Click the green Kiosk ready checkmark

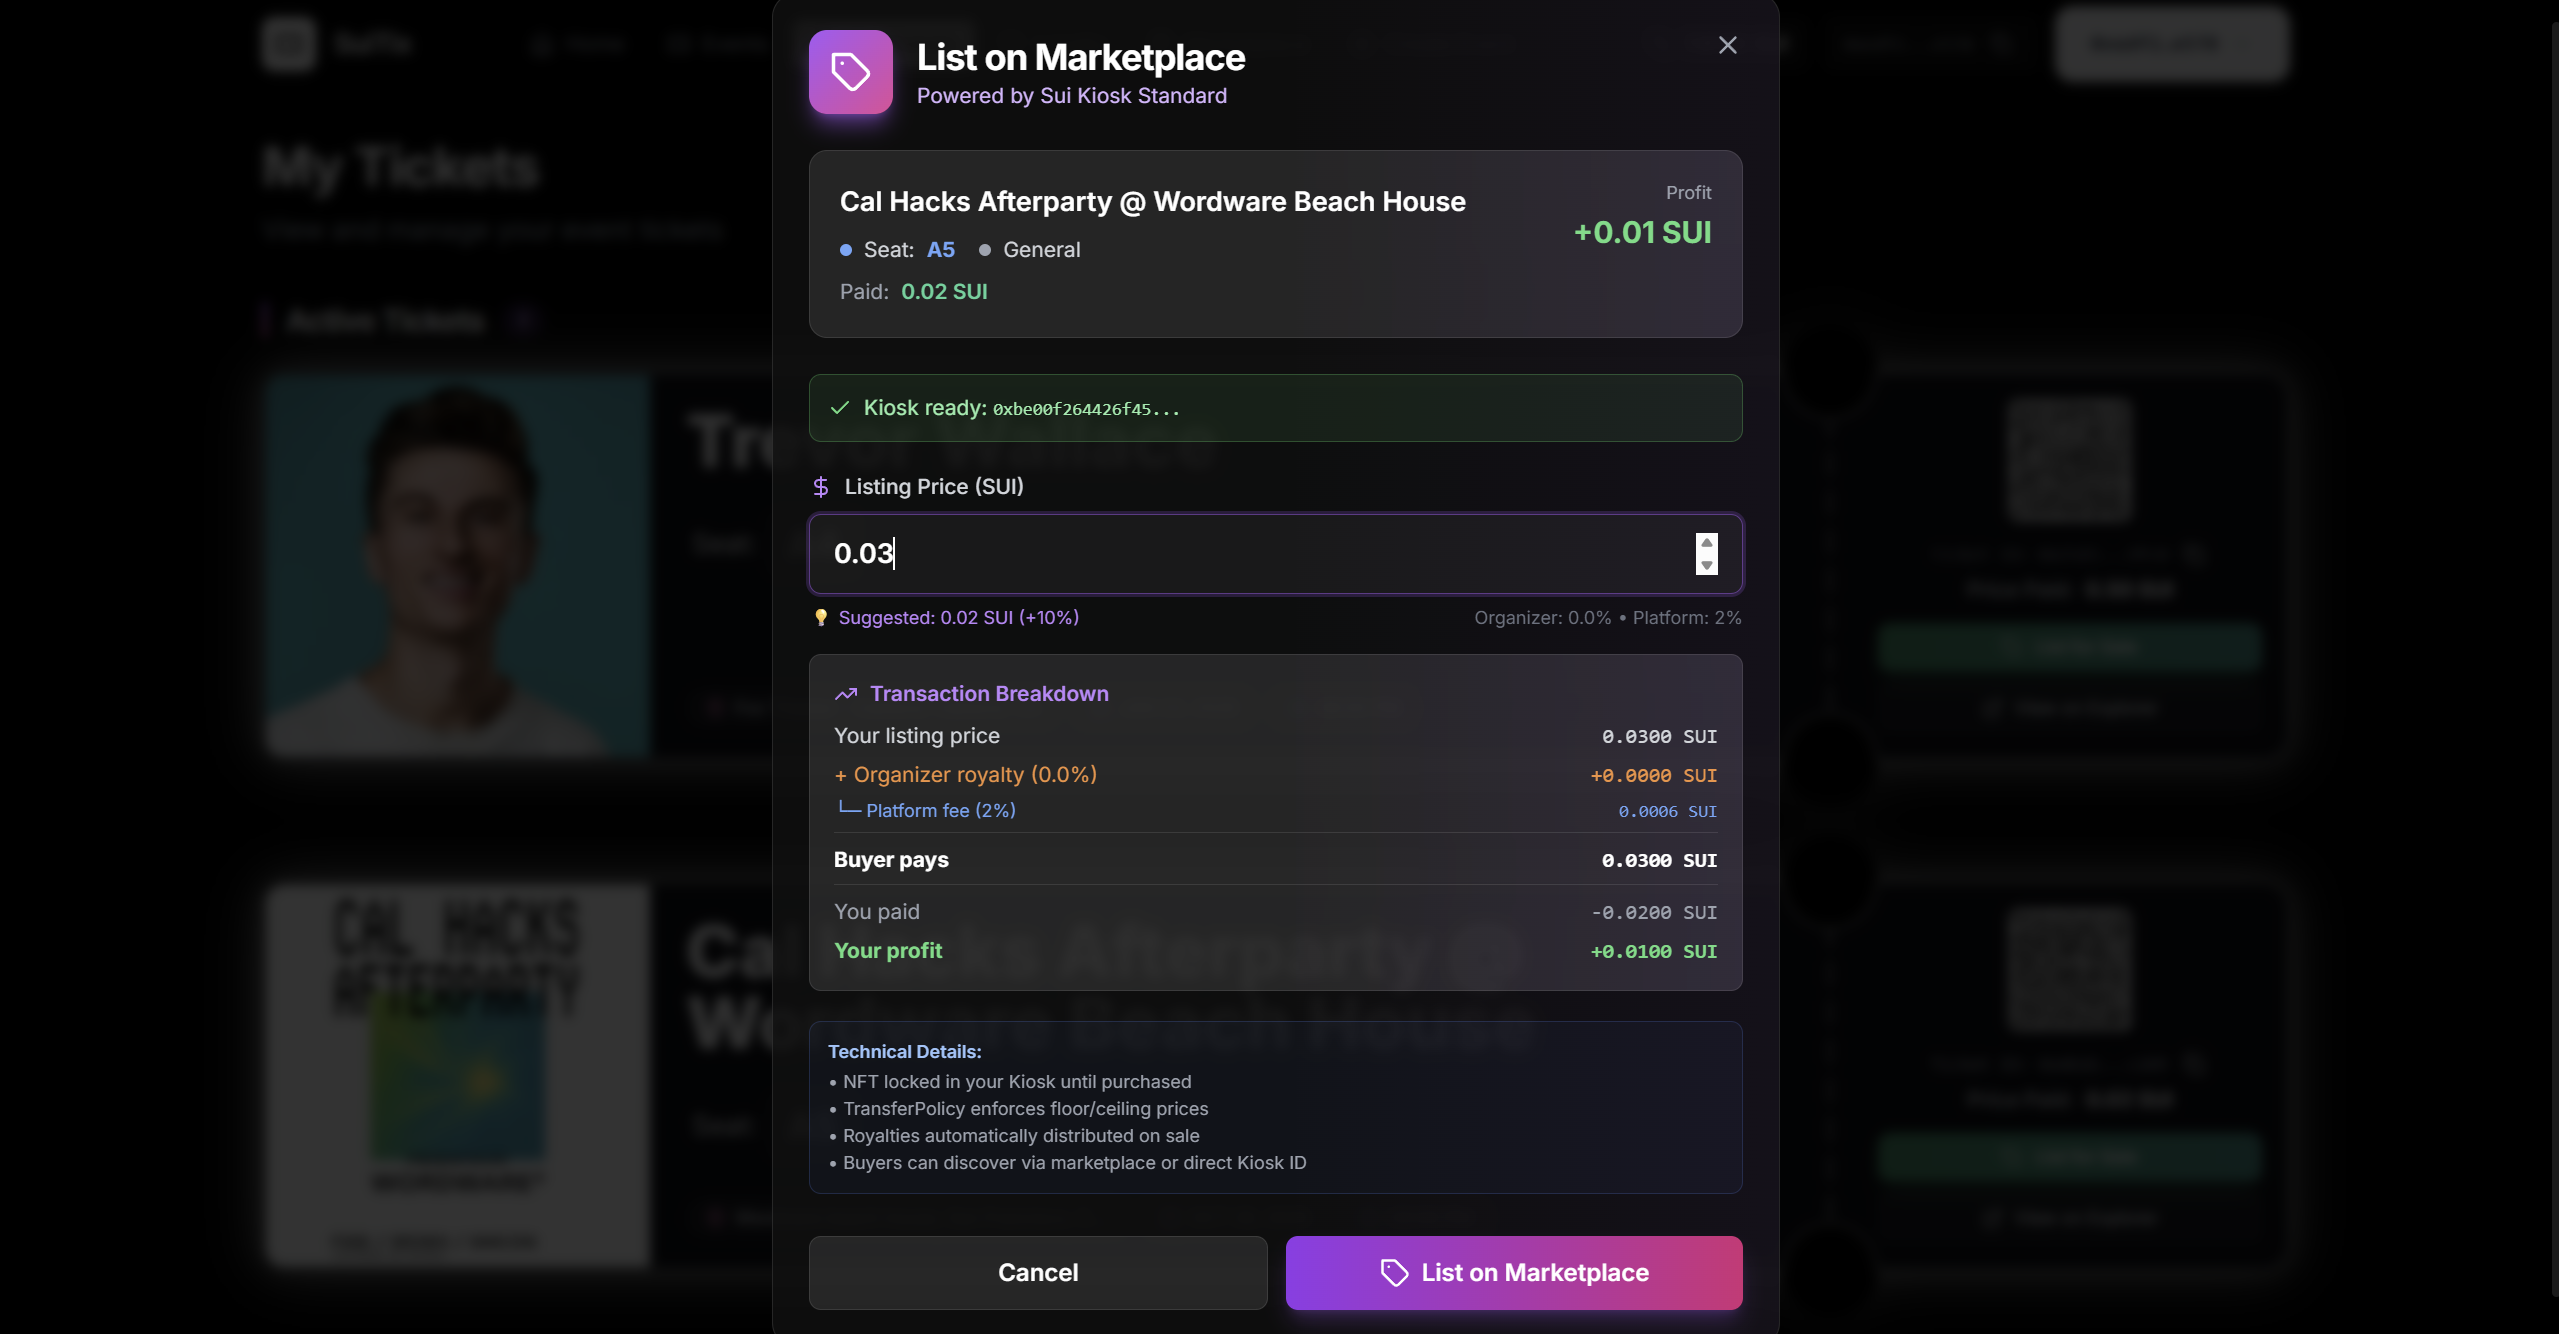point(840,408)
